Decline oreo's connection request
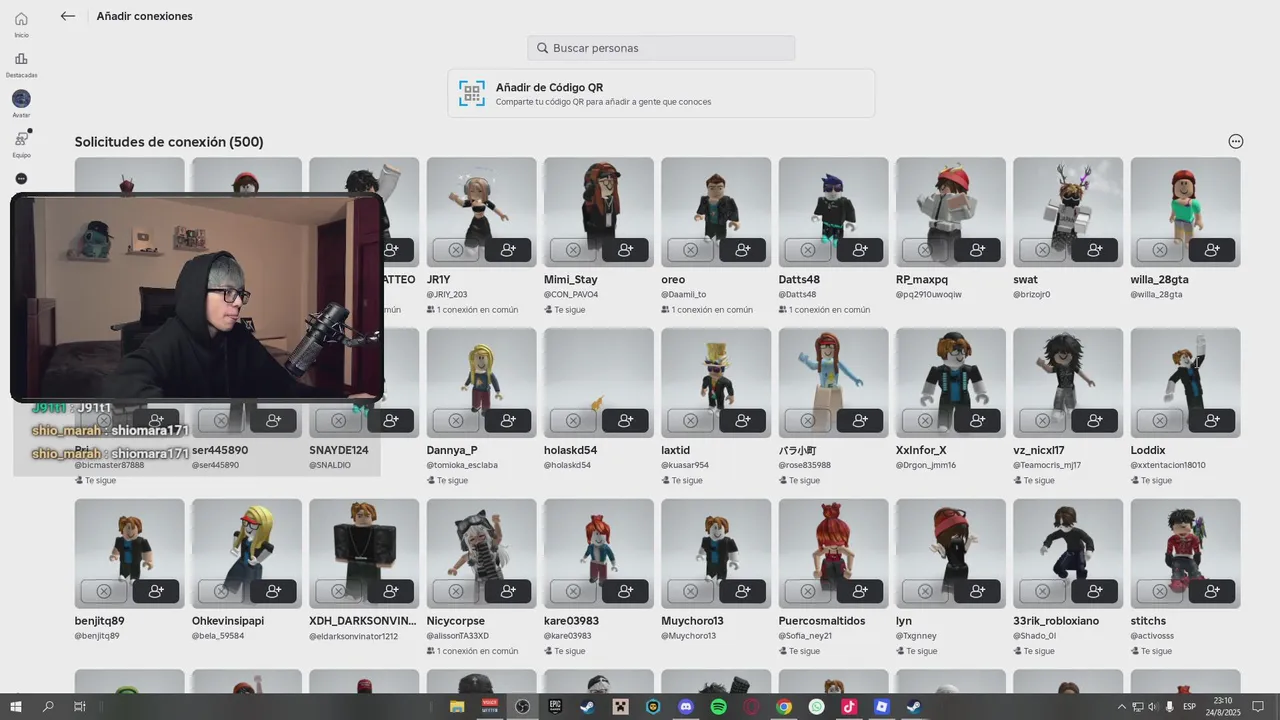1280x720 pixels. pyautogui.click(x=690, y=250)
